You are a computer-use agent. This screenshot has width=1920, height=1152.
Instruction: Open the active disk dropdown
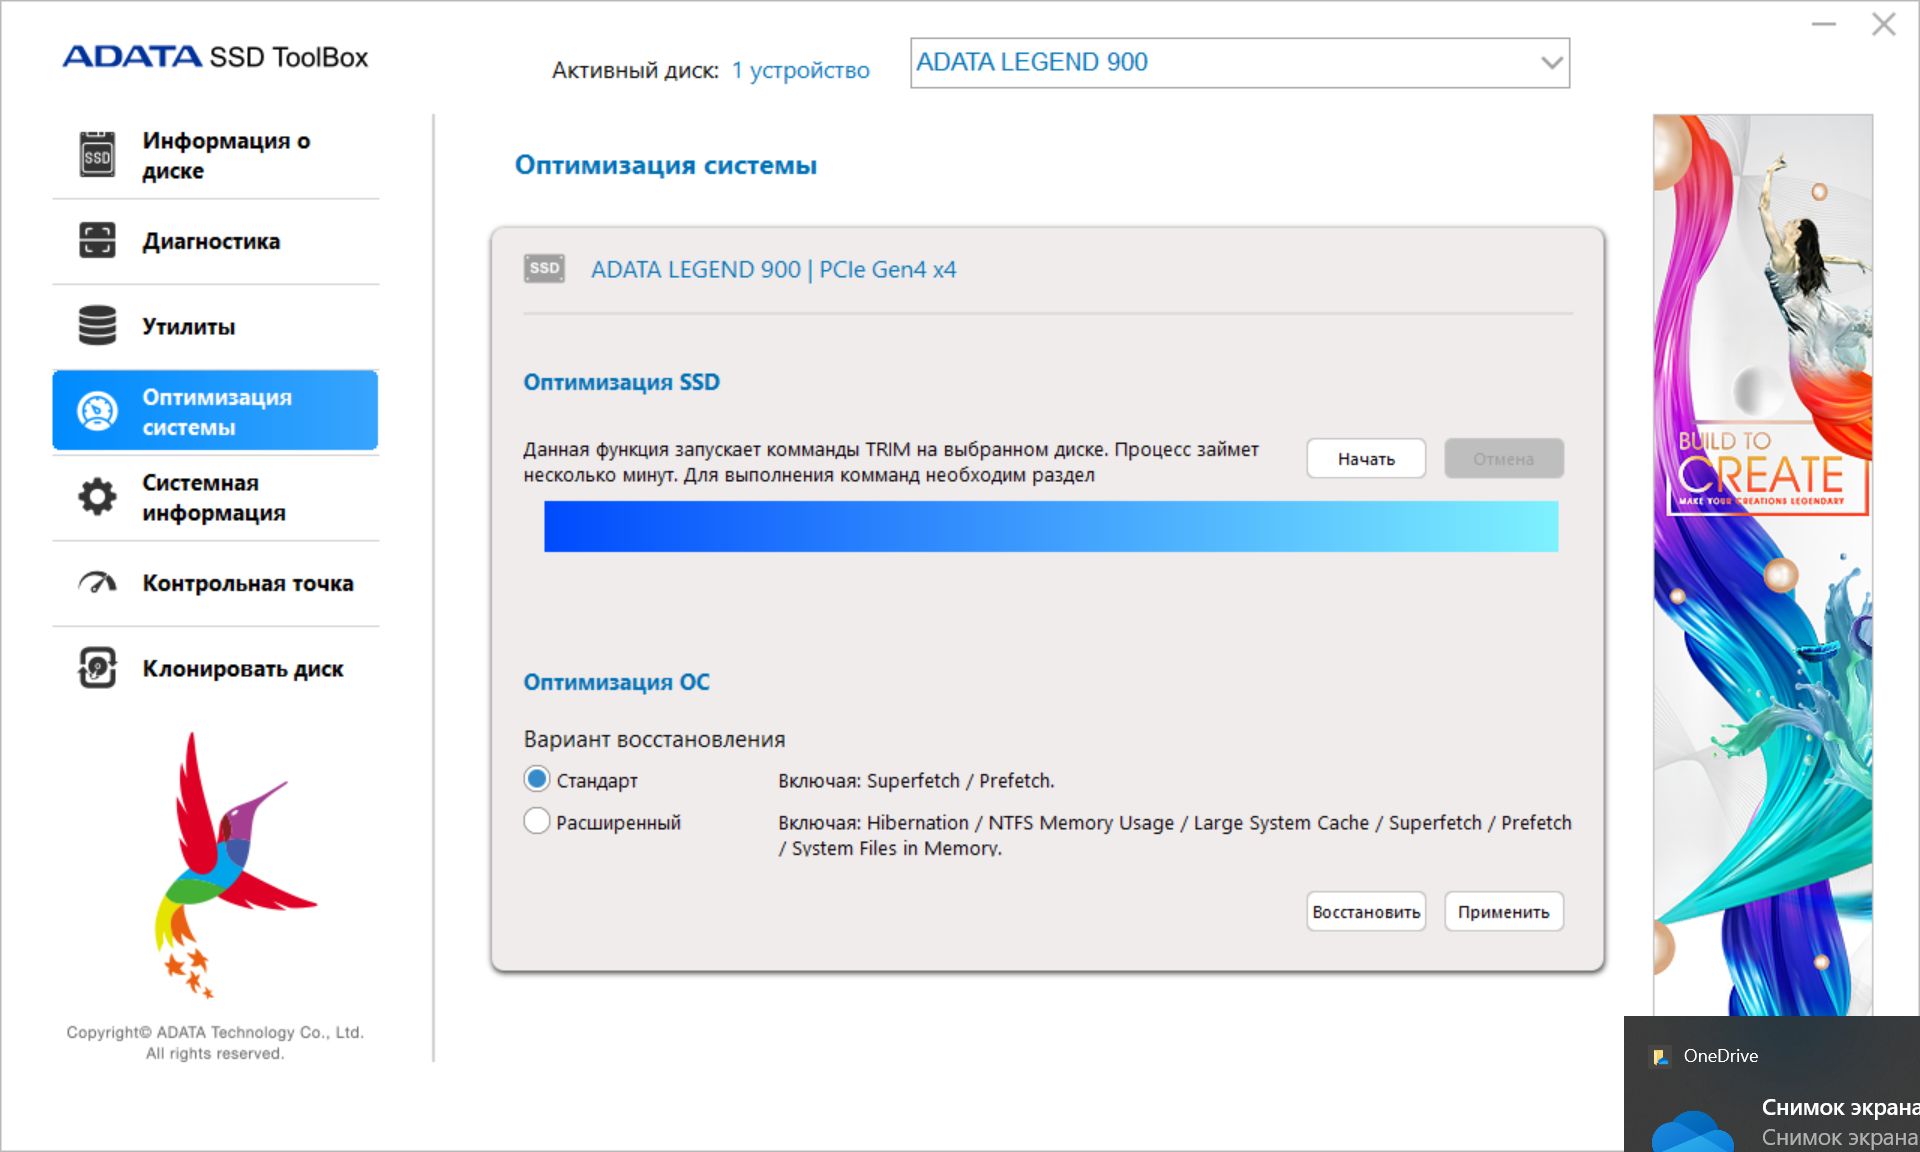coord(1239,63)
